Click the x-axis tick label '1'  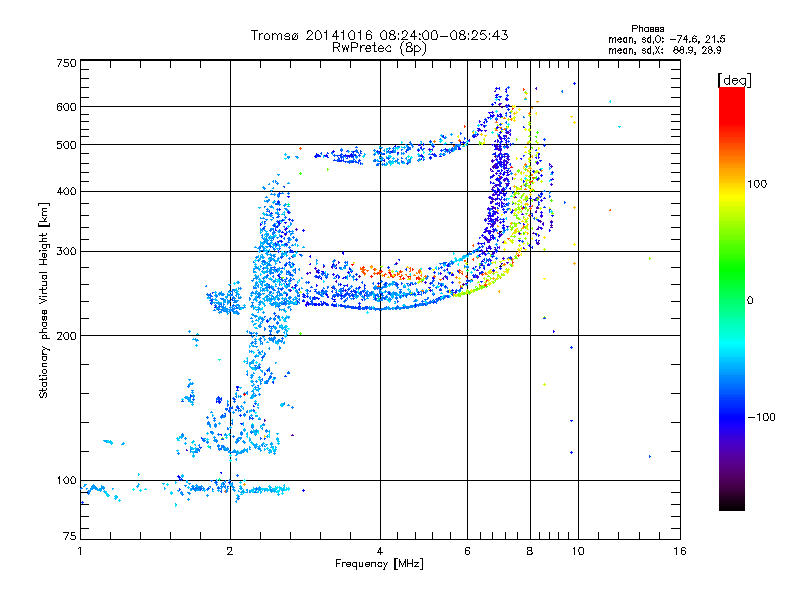80,551
